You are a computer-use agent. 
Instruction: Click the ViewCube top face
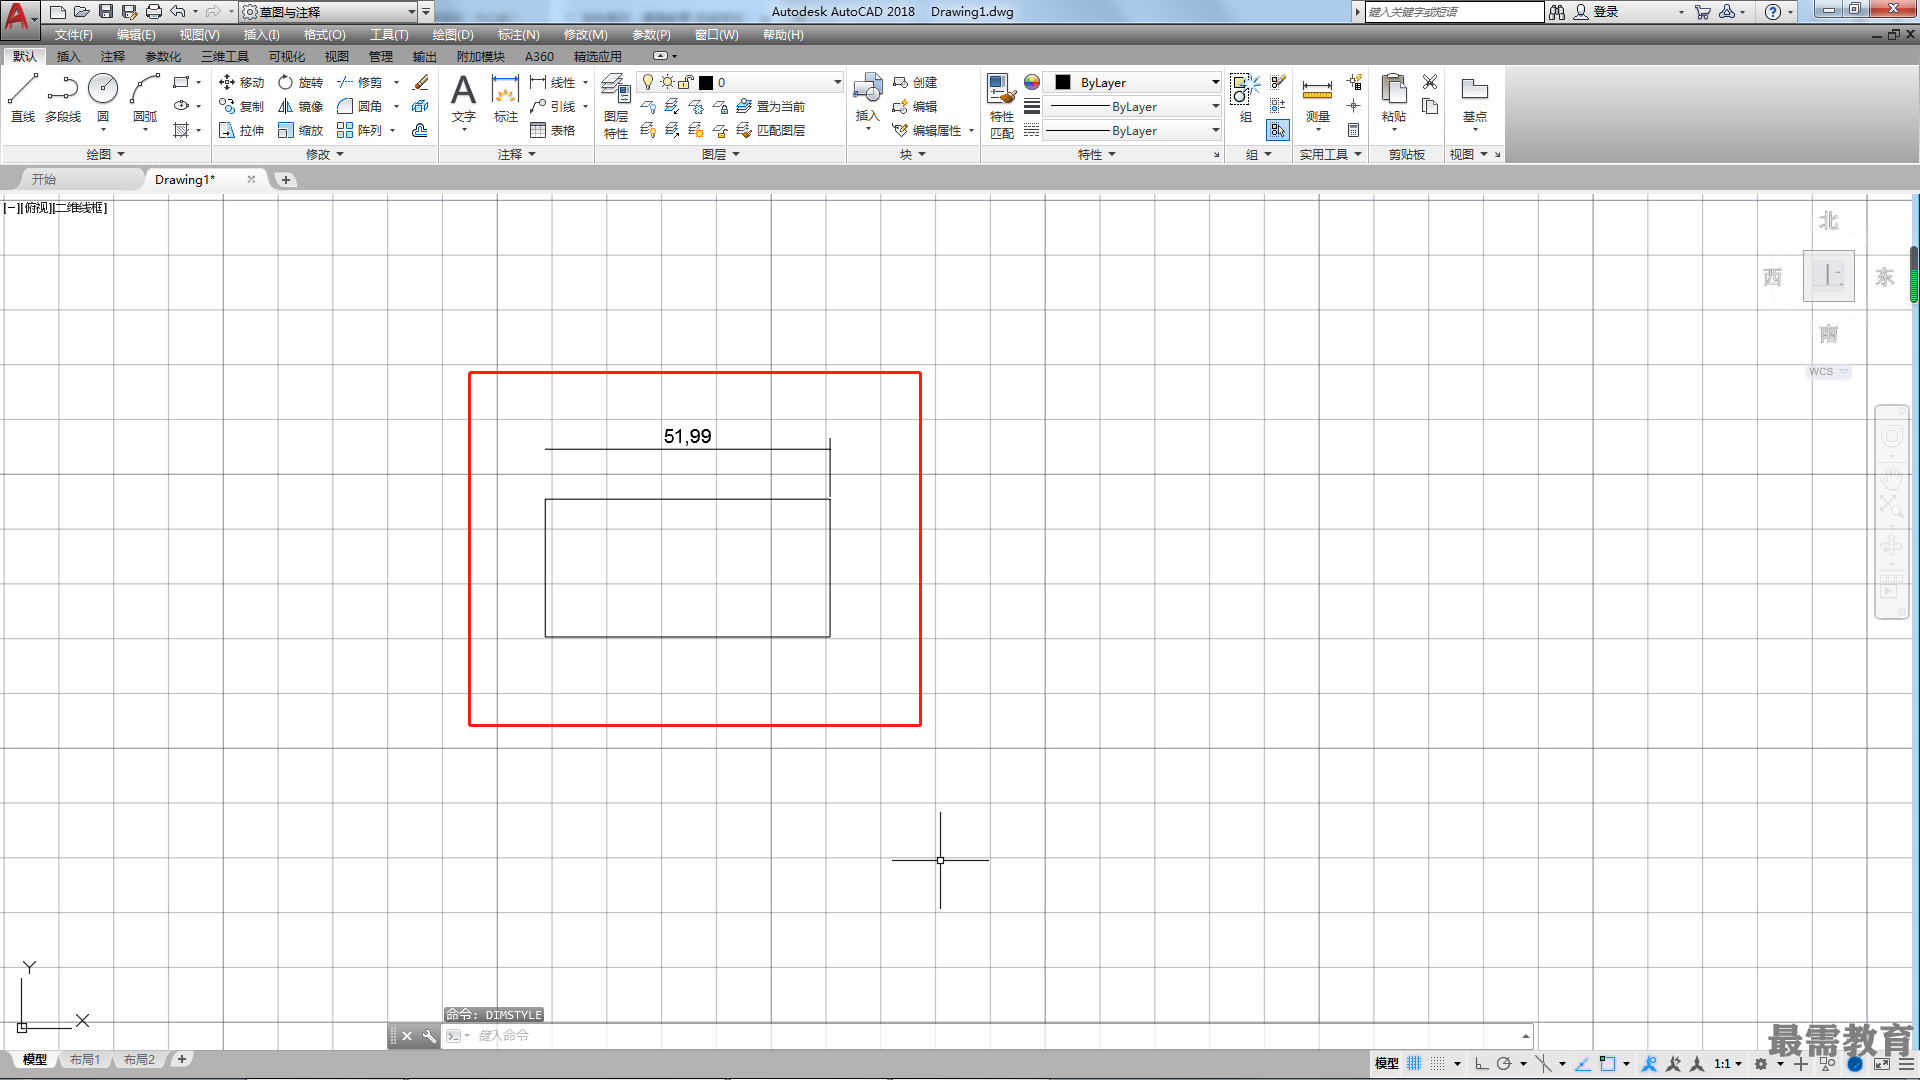click(1828, 276)
